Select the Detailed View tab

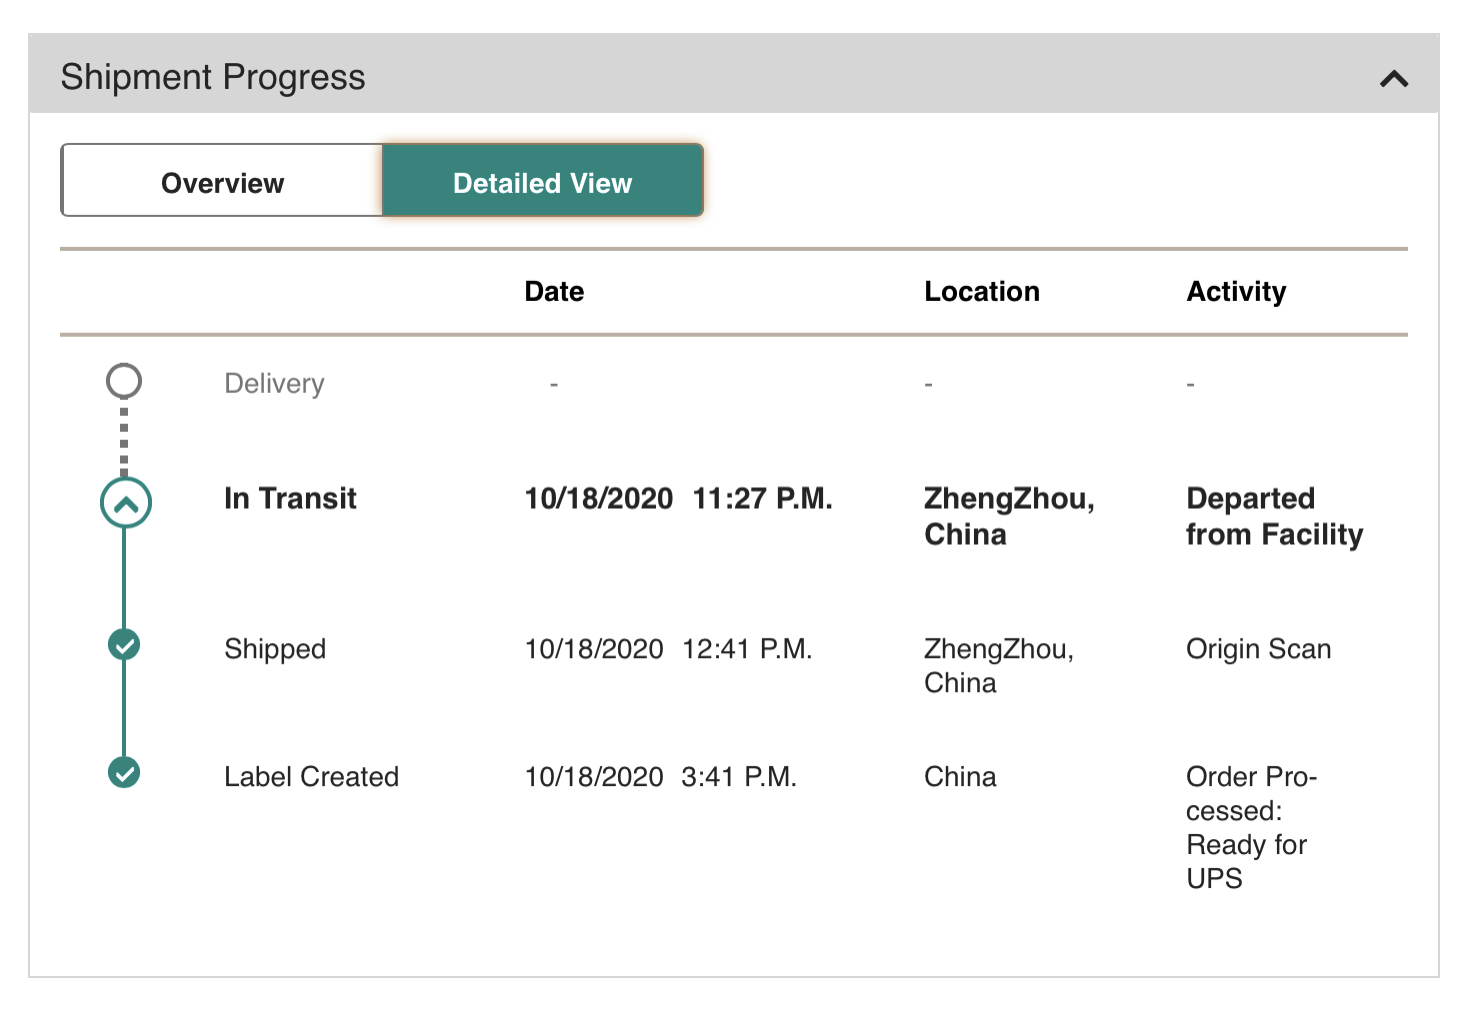[x=542, y=182]
